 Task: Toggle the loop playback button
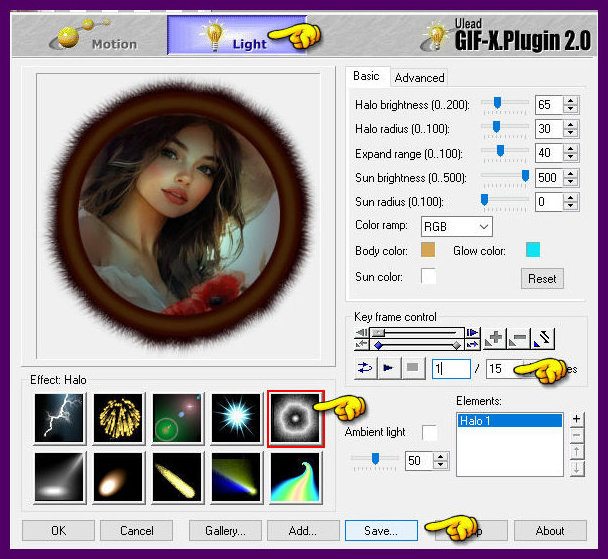click(365, 368)
